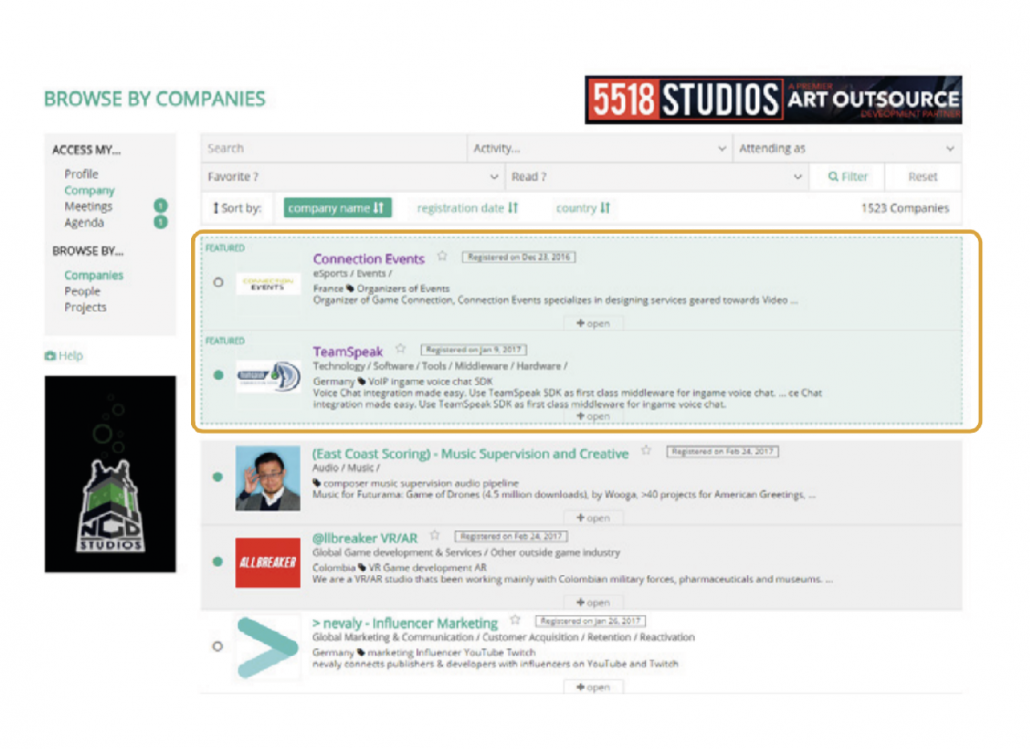Click the TeamSpeak logo thumbnail
Image resolution: width=1030 pixels, height=749 pixels.
(268, 376)
